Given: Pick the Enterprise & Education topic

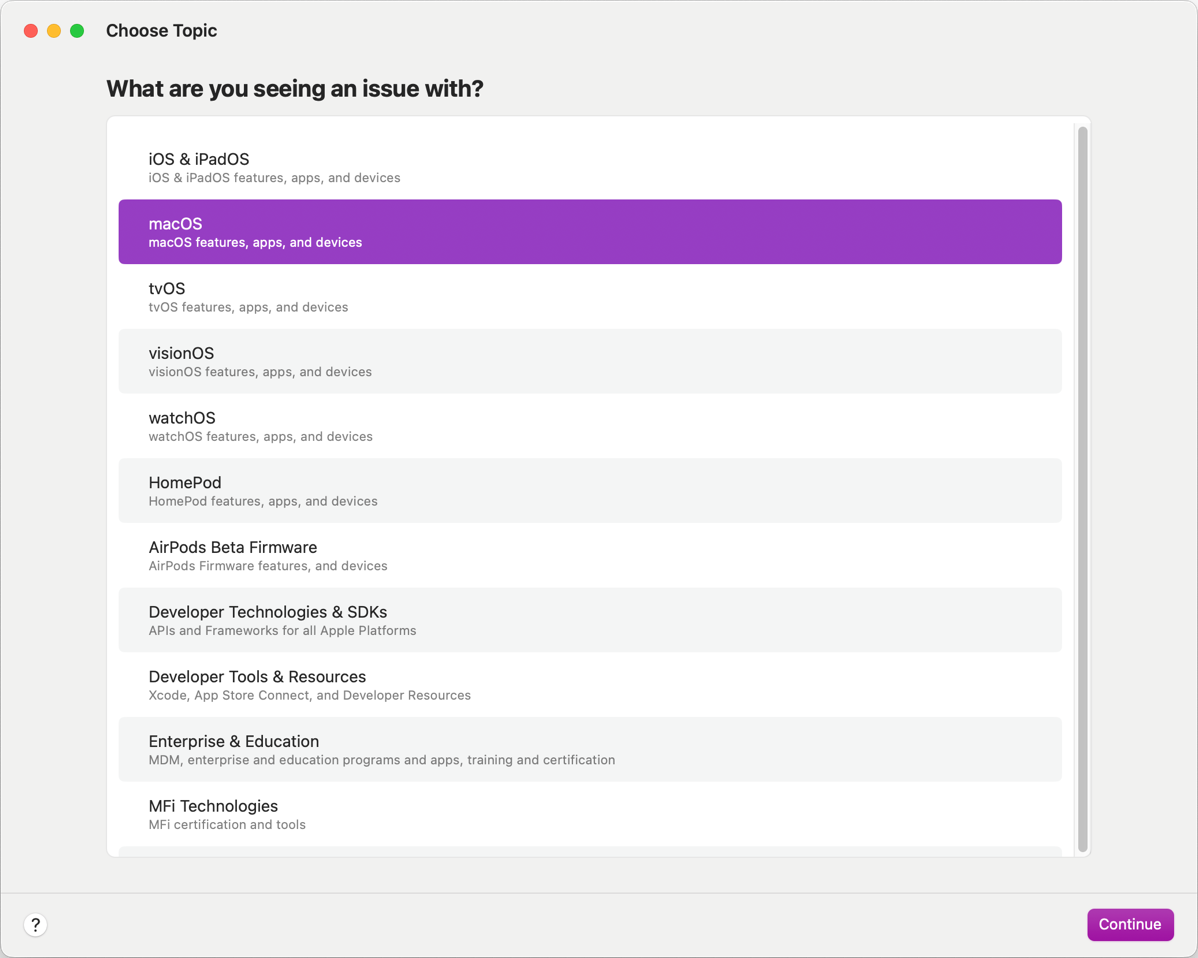Looking at the screenshot, I should point(589,749).
